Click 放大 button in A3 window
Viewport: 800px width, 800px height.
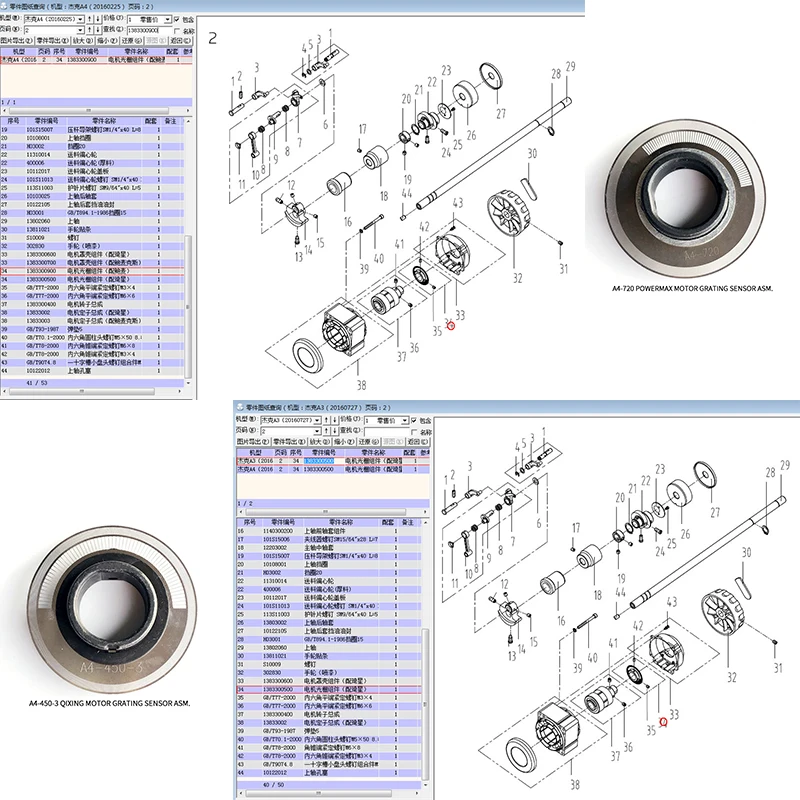tap(319, 441)
